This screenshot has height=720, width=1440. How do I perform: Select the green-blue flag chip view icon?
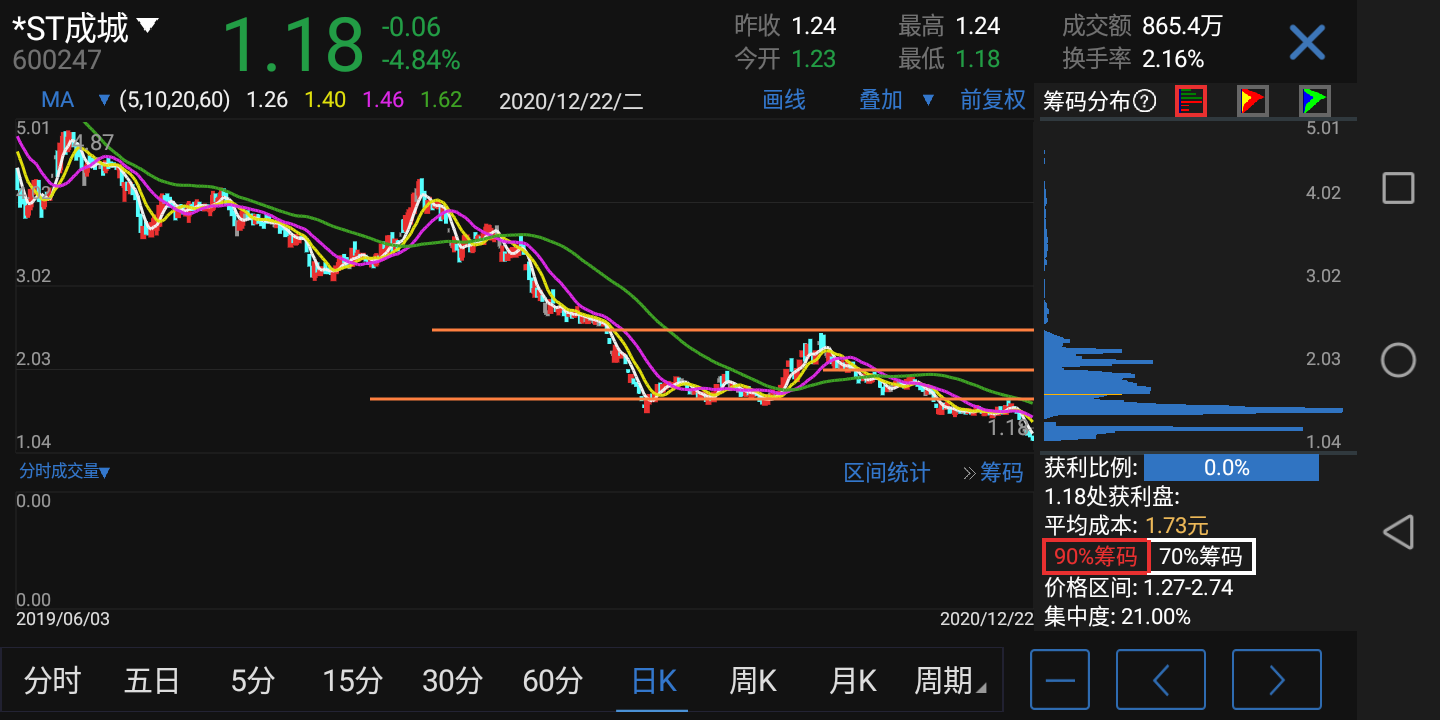(x=1315, y=101)
